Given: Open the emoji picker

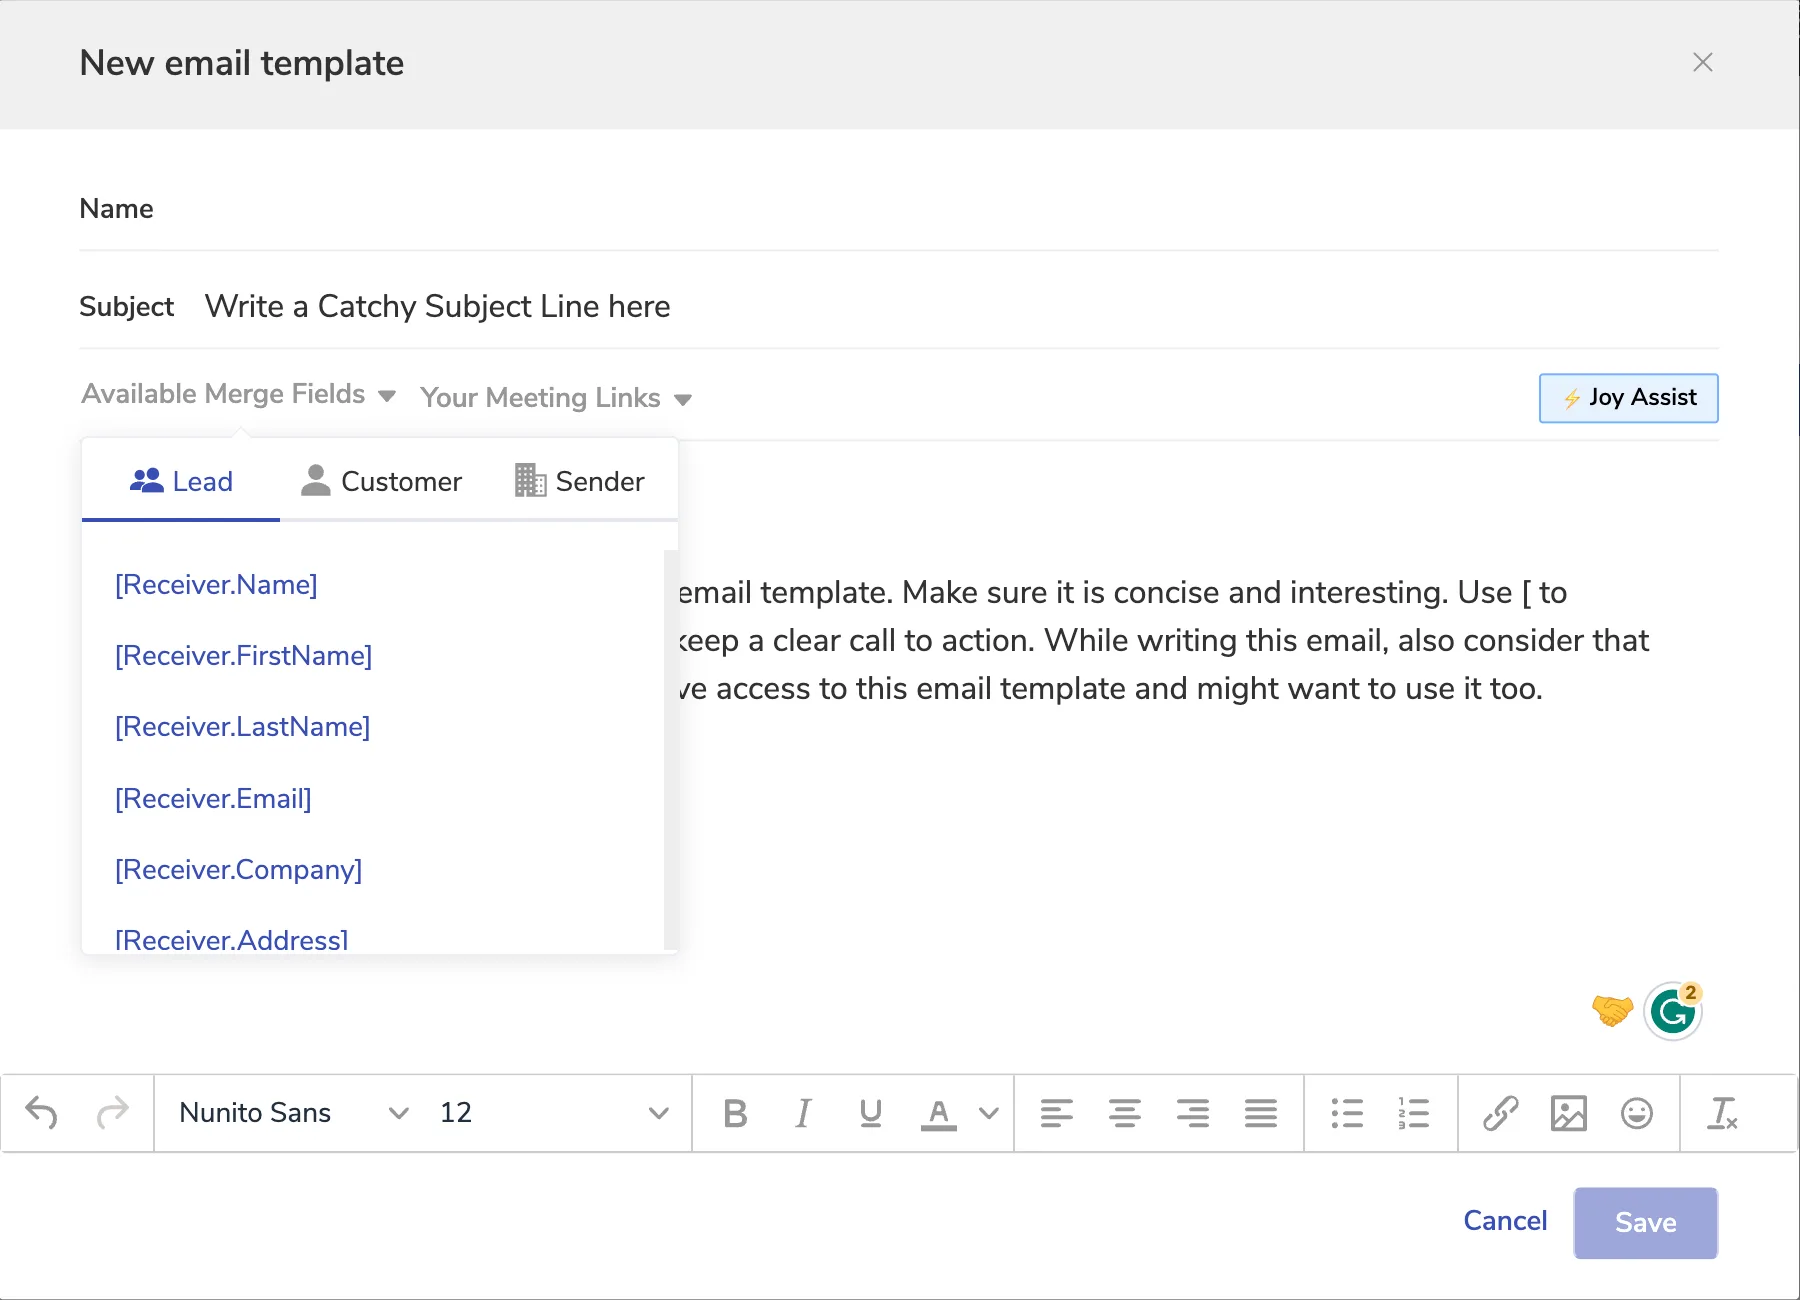Looking at the screenshot, I should click(x=1637, y=1113).
